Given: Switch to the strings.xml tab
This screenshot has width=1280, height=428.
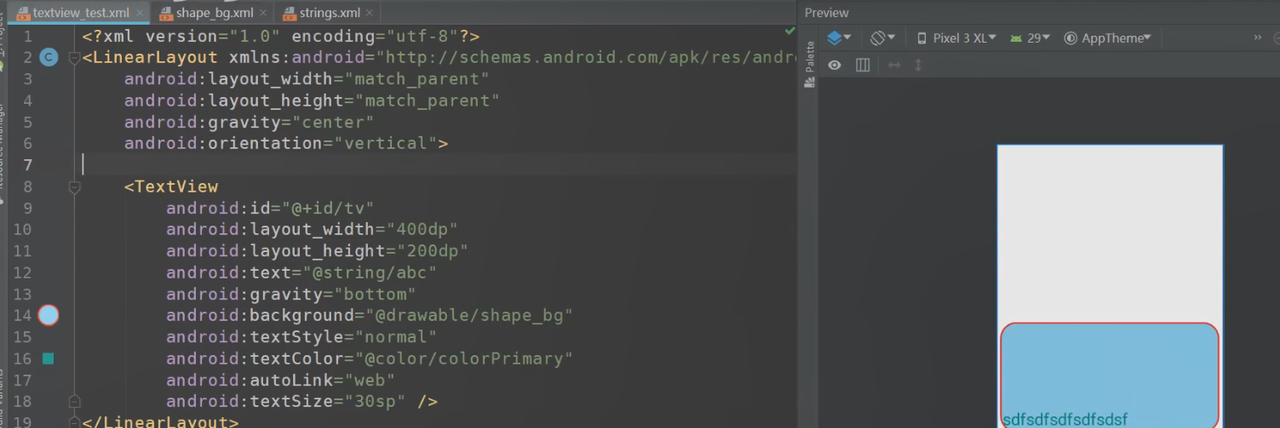Looking at the screenshot, I should [x=330, y=13].
